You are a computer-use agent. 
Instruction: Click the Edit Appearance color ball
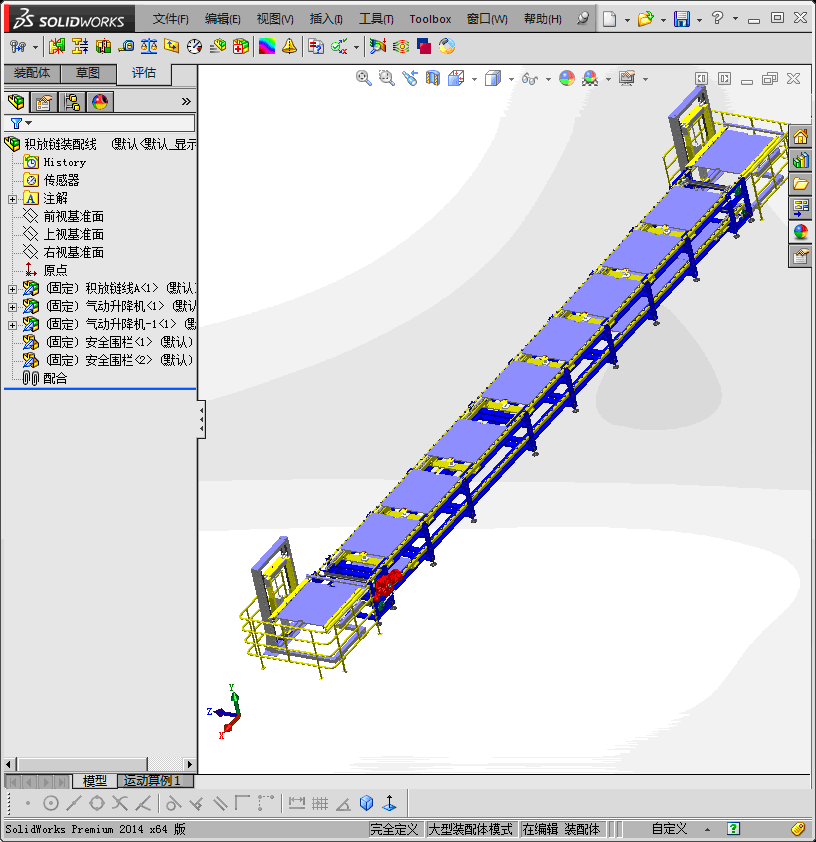point(567,78)
